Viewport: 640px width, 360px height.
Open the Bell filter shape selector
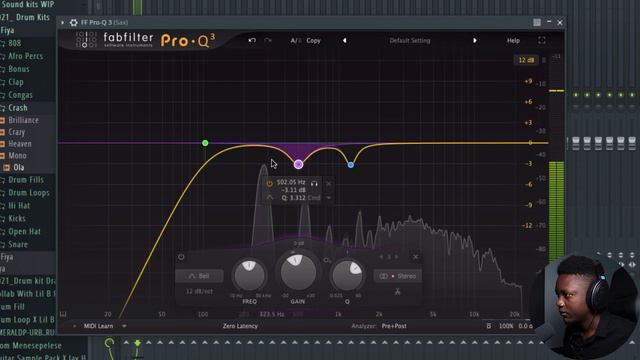point(199,276)
